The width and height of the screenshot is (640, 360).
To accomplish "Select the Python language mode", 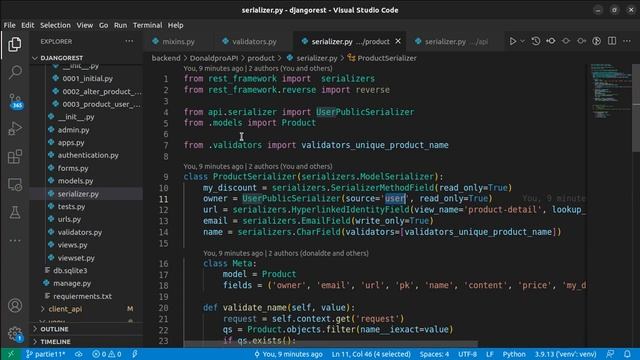I will click(514, 354).
